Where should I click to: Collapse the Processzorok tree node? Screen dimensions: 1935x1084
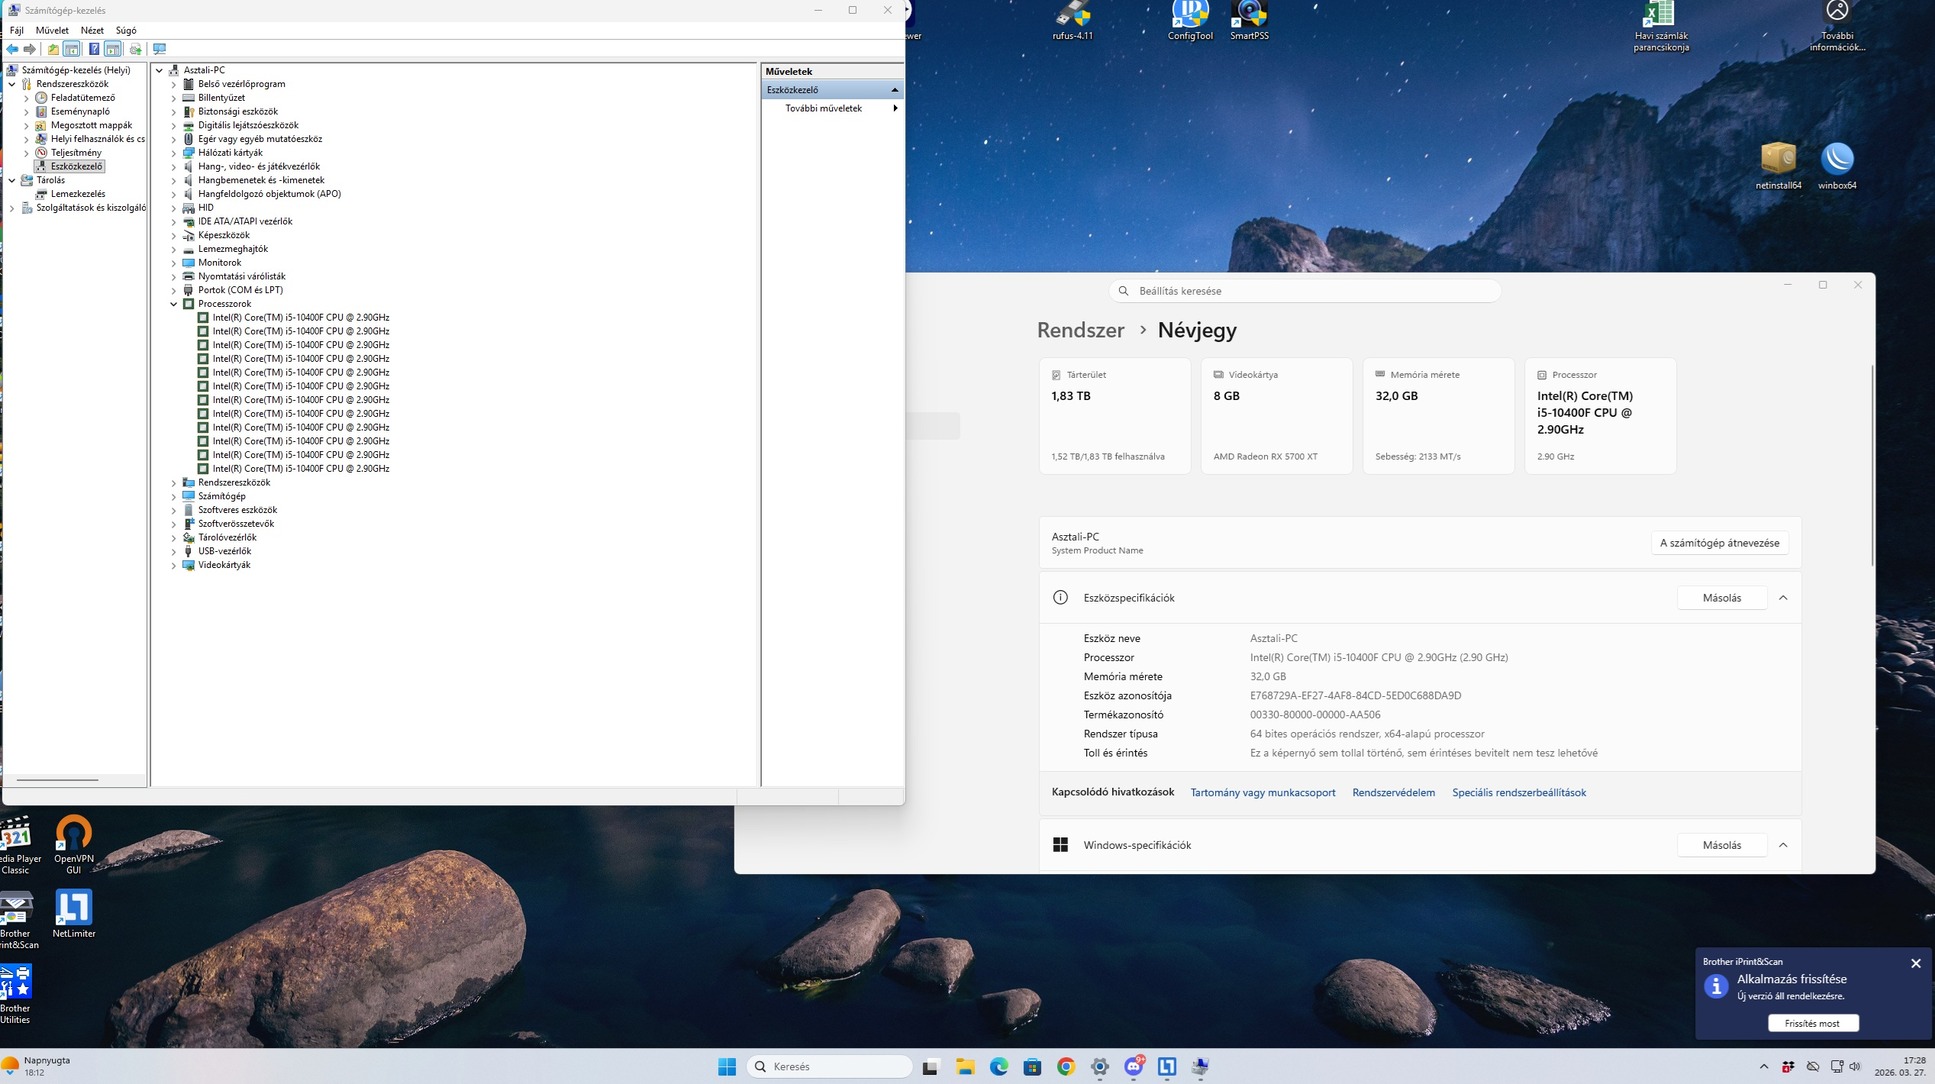[x=174, y=304]
